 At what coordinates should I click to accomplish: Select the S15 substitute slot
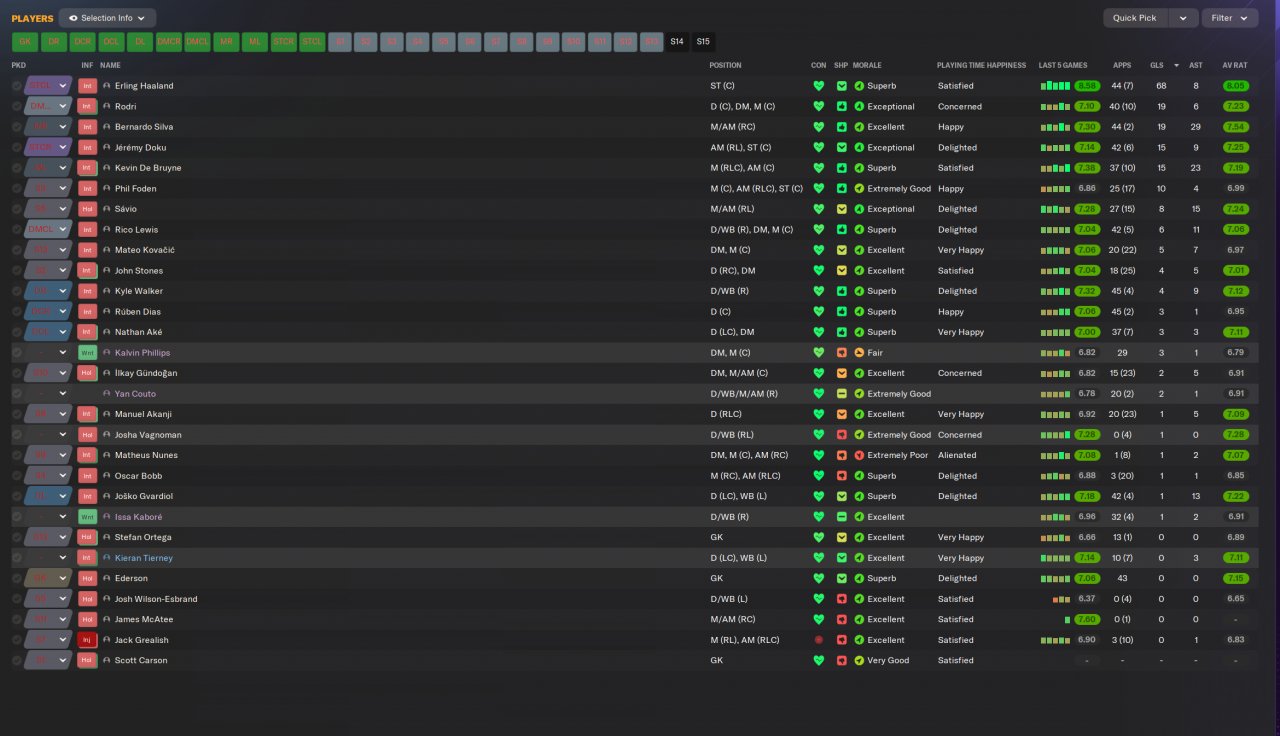pyautogui.click(x=703, y=42)
